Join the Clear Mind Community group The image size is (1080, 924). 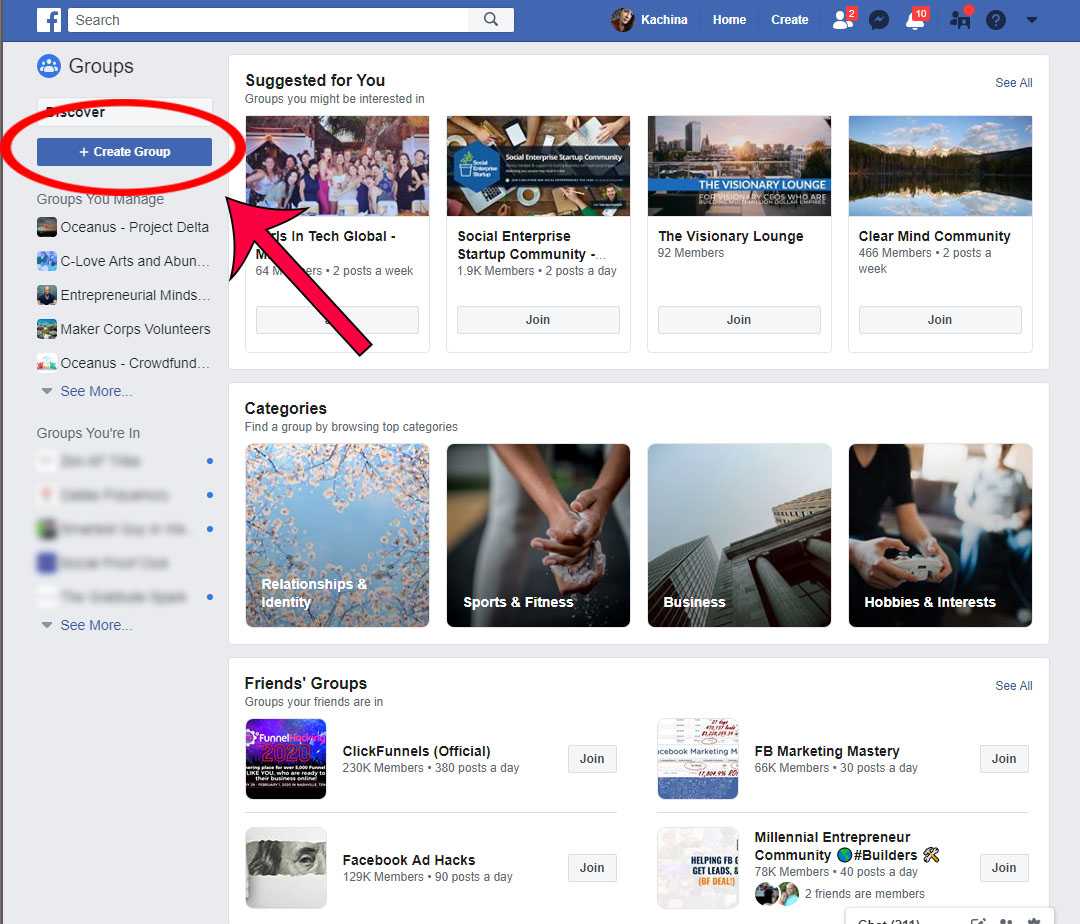tap(939, 319)
